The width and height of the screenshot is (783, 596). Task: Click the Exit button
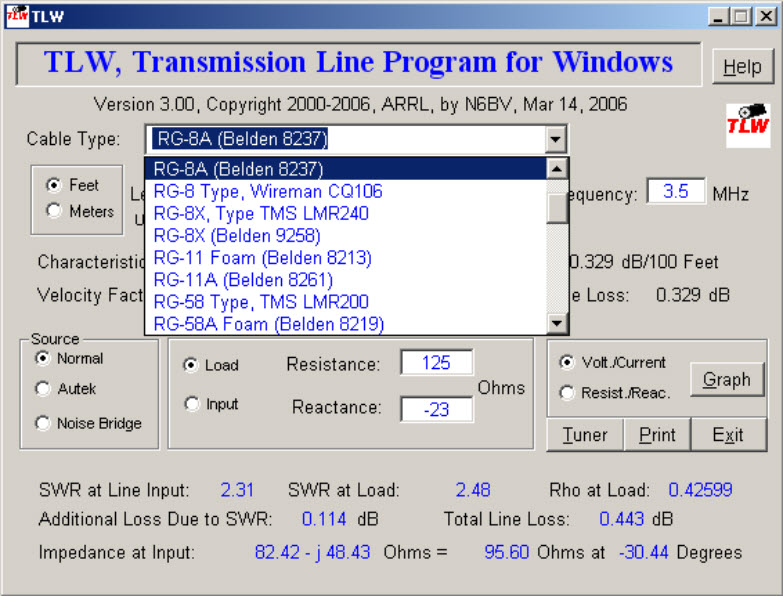coord(728,435)
